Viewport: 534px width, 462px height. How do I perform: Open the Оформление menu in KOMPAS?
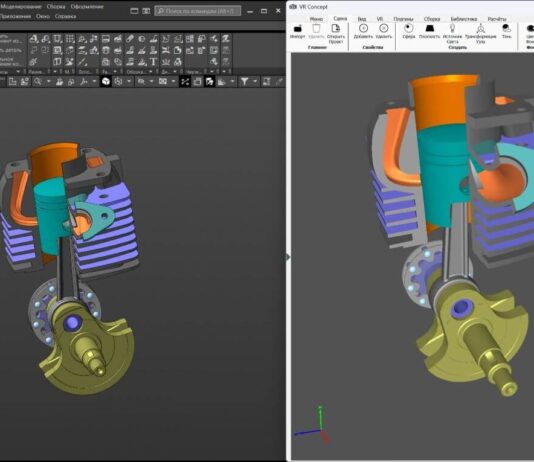pyautogui.click(x=87, y=6)
